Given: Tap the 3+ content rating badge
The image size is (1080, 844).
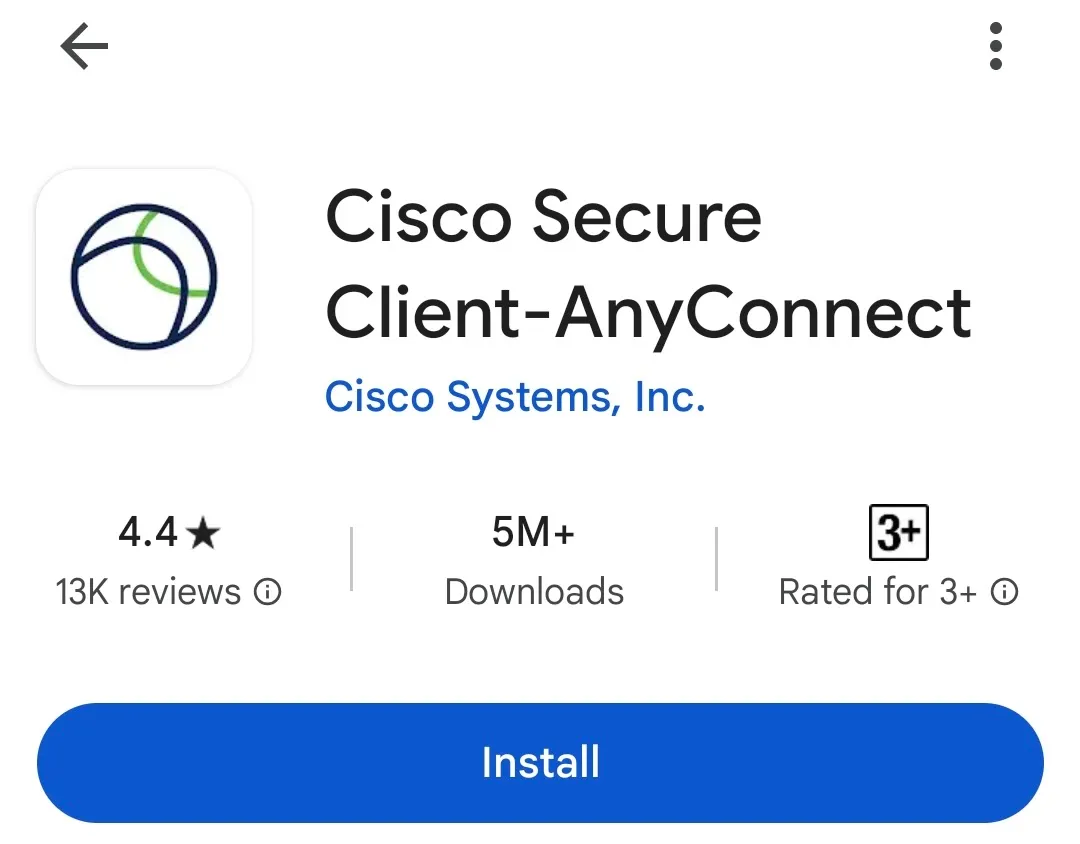Looking at the screenshot, I should tap(898, 533).
